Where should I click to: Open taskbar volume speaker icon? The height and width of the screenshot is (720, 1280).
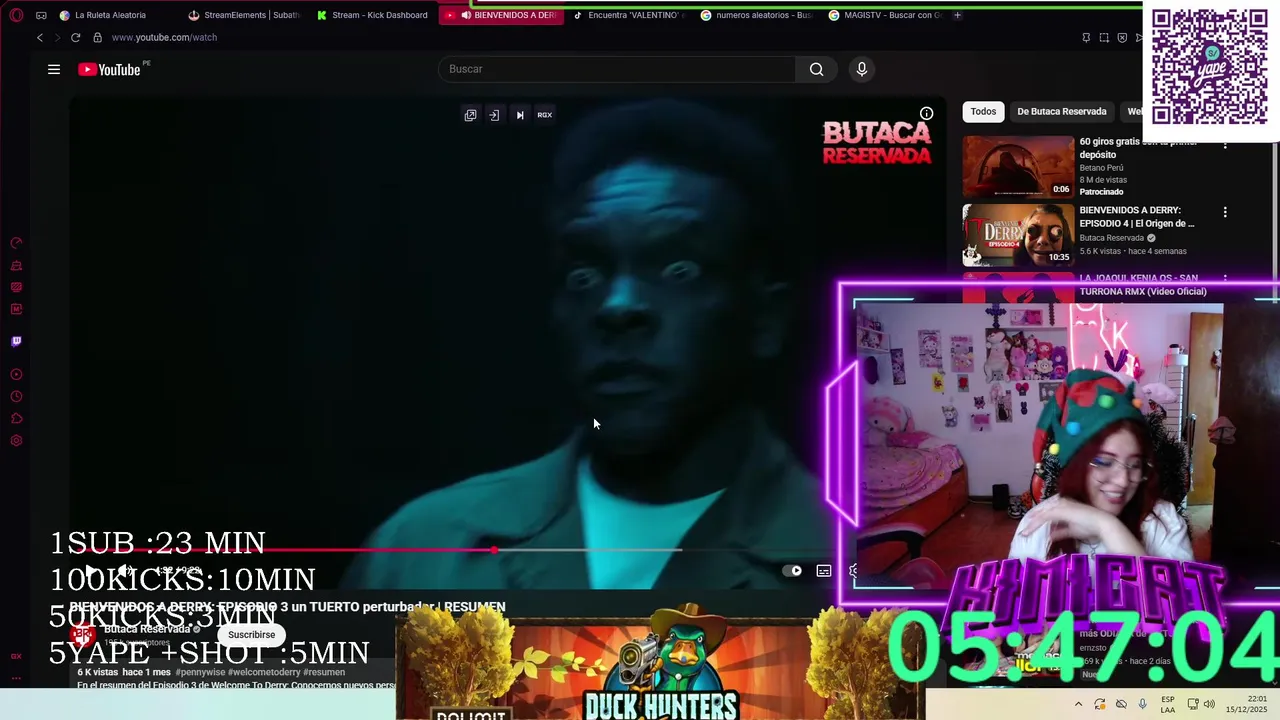point(1209,704)
